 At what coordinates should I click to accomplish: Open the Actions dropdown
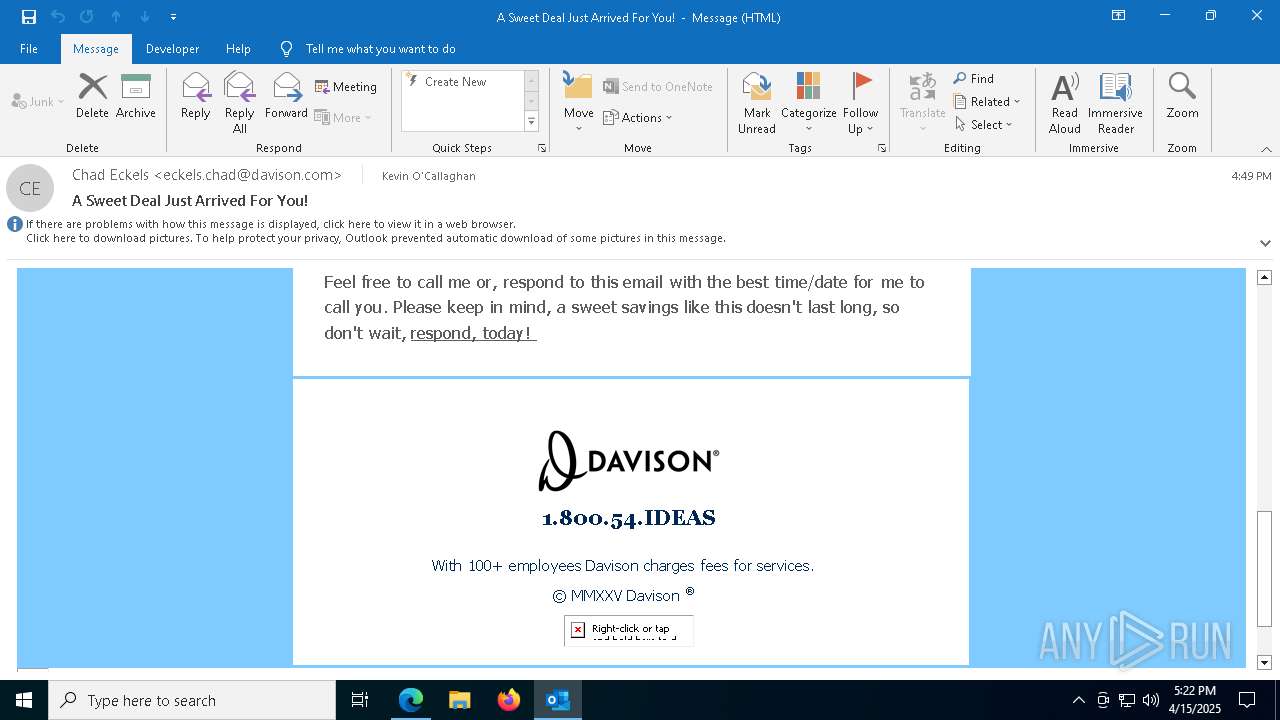point(638,117)
